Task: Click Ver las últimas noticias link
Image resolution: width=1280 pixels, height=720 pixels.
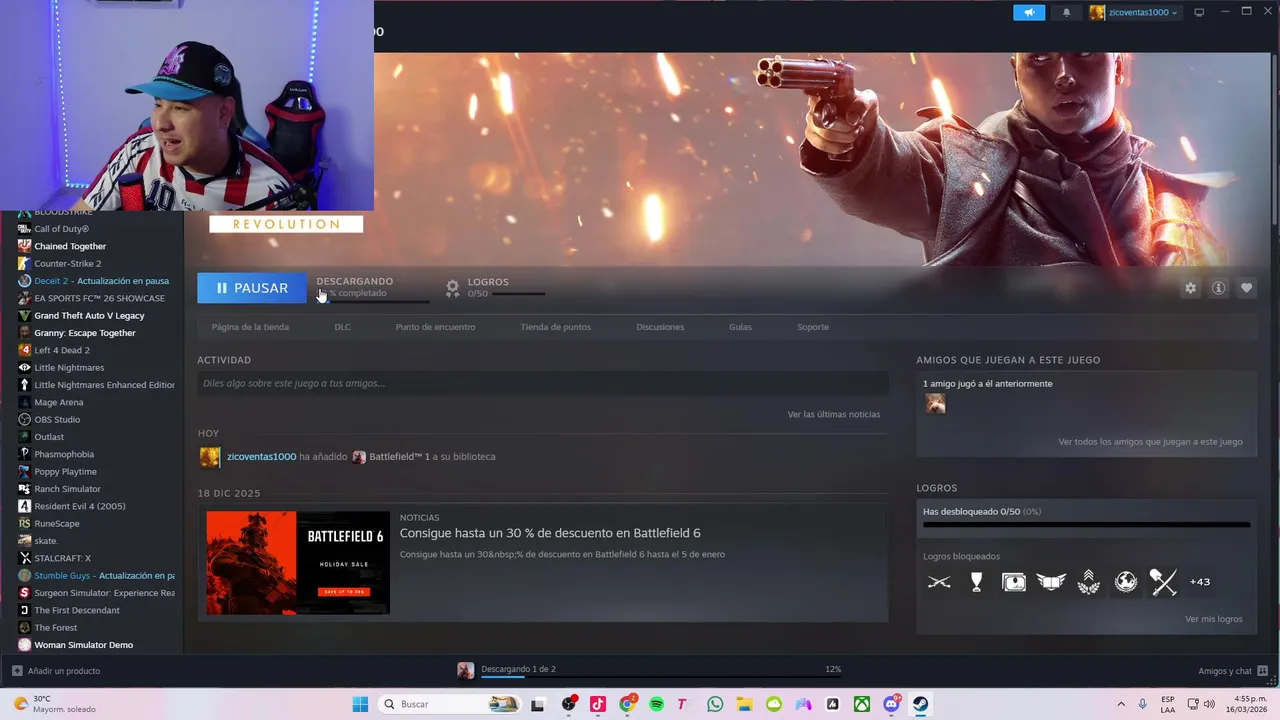Action: coord(834,414)
